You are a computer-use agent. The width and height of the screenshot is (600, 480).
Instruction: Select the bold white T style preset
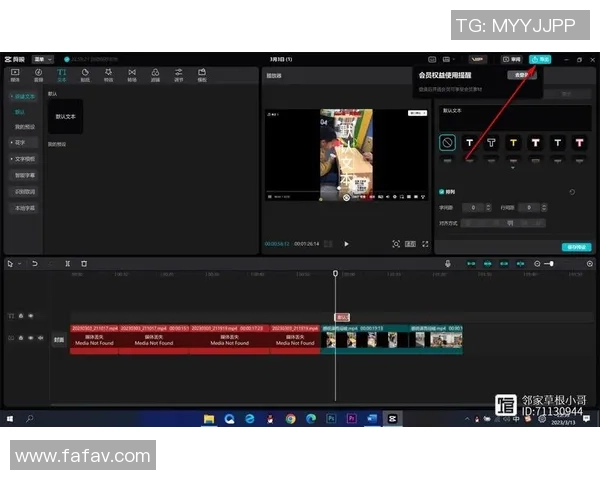[535, 143]
